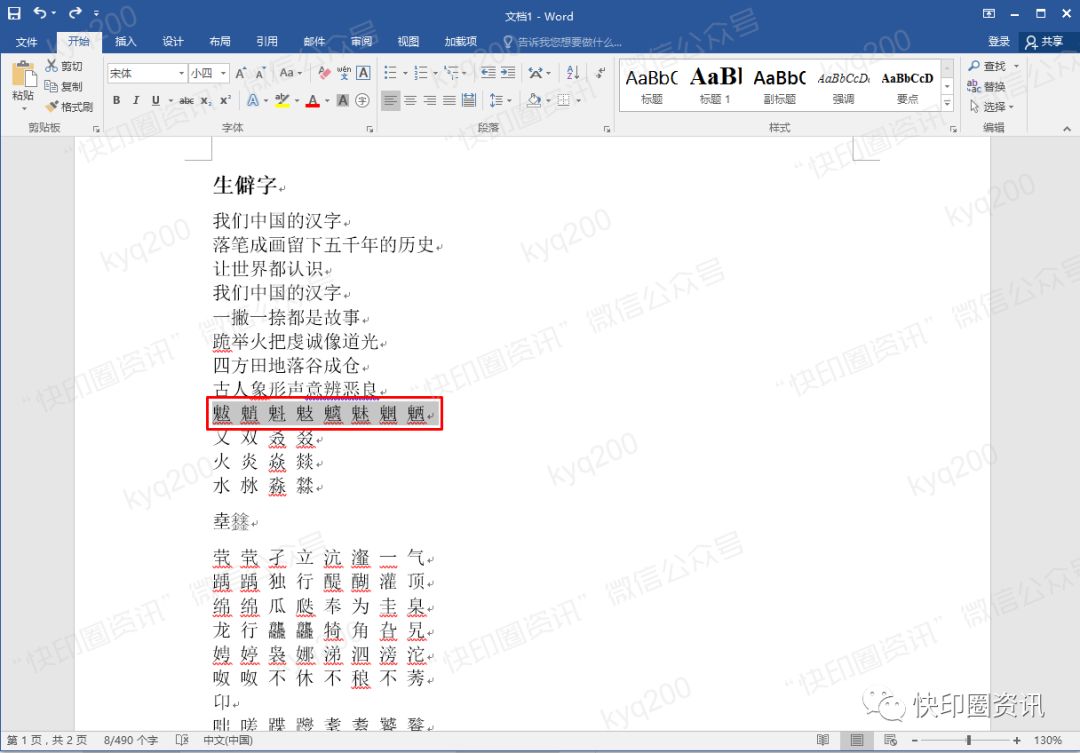
Task: Toggle strikethrough (abc) formatting
Action: pos(186,101)
